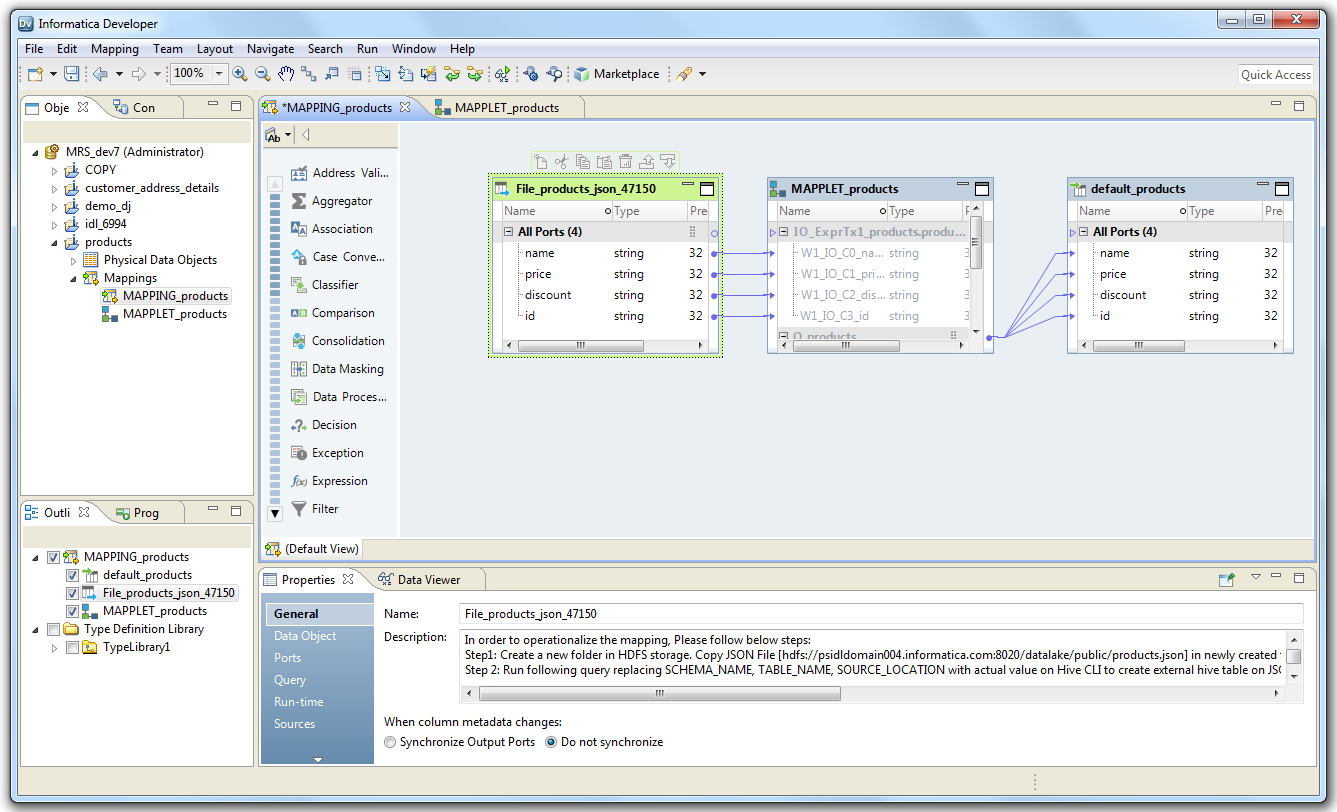The height and width of the screenshot is (812, 1337).
Task: Select the Address Validator transformation in the palette
Action: pyautogui.click(x=339, y=173)
